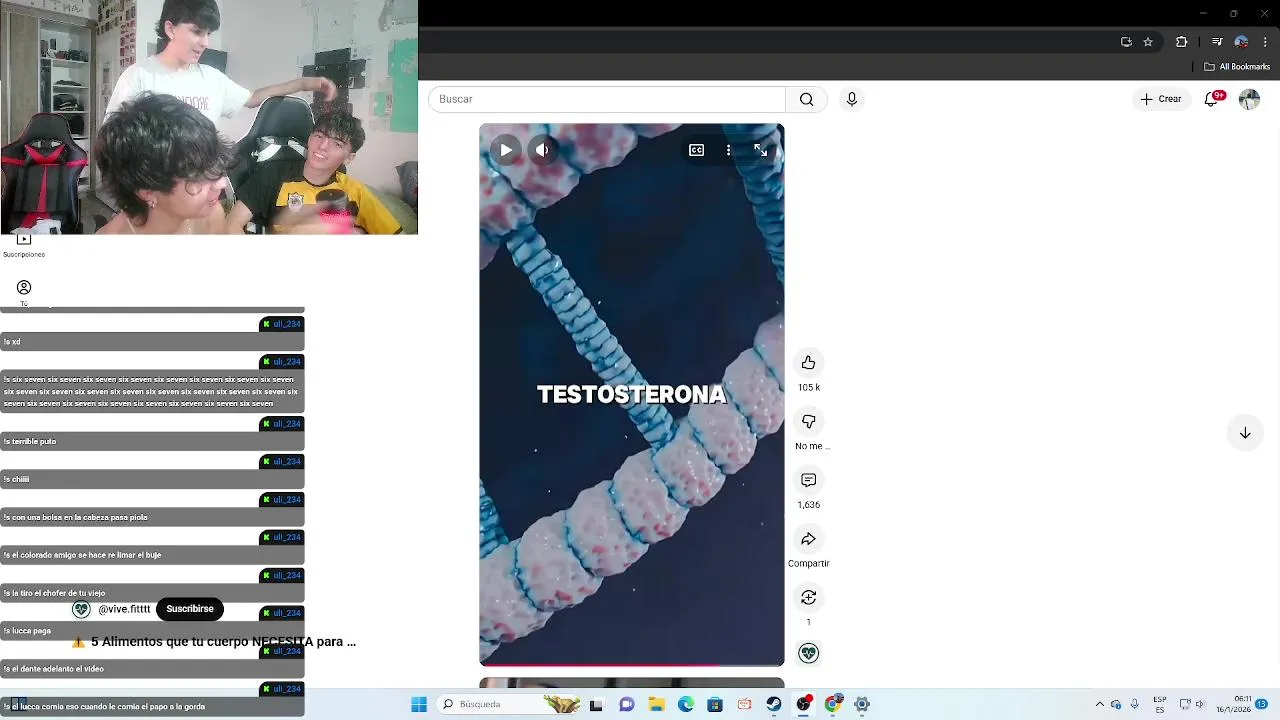Click the install app icon in address bar
The height and width of the screenshot is (720, 1280).
(x=1126, y=42)
